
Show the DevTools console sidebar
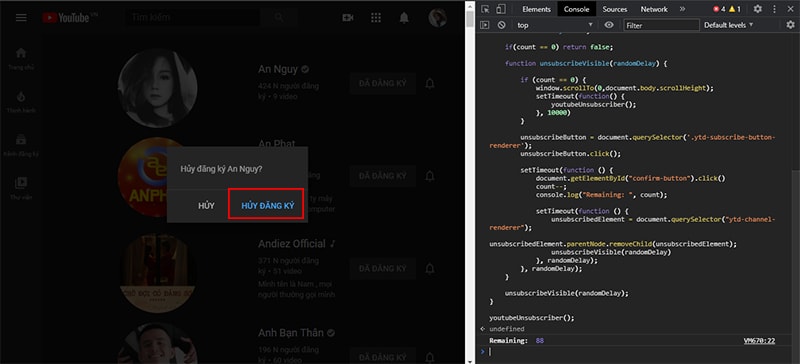tap(485, 25)
